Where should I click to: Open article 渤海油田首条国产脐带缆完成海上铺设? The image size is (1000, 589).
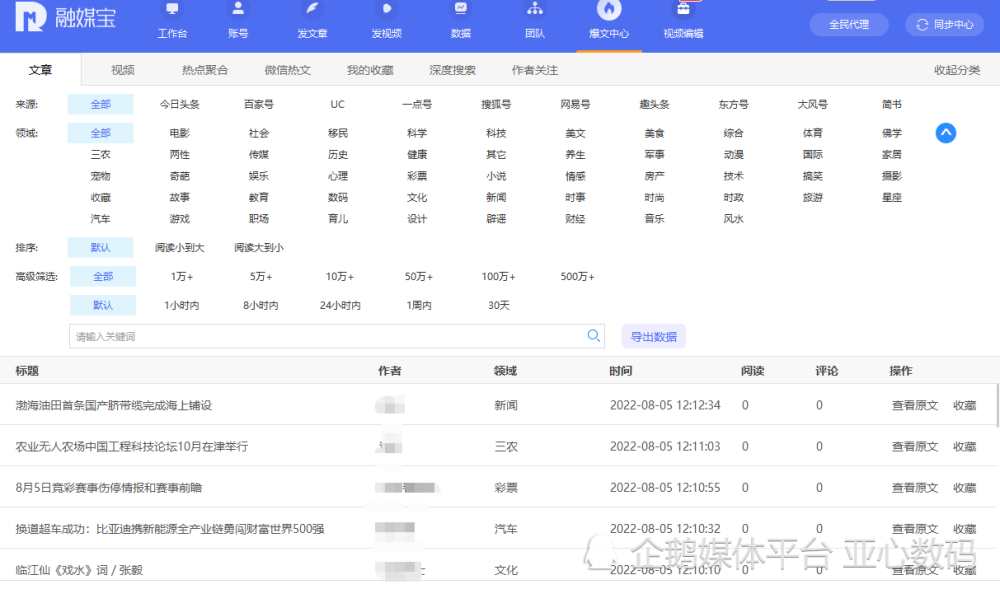[114, 405]
